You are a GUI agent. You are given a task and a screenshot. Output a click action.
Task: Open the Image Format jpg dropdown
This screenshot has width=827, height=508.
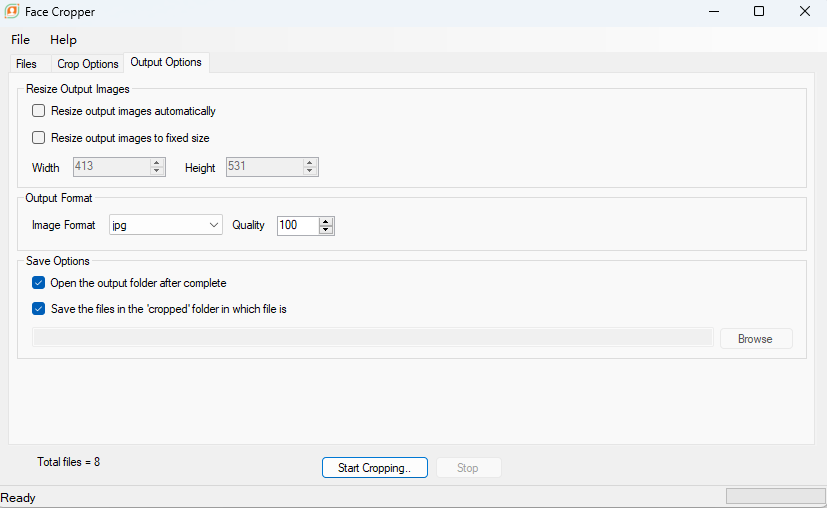166,225
